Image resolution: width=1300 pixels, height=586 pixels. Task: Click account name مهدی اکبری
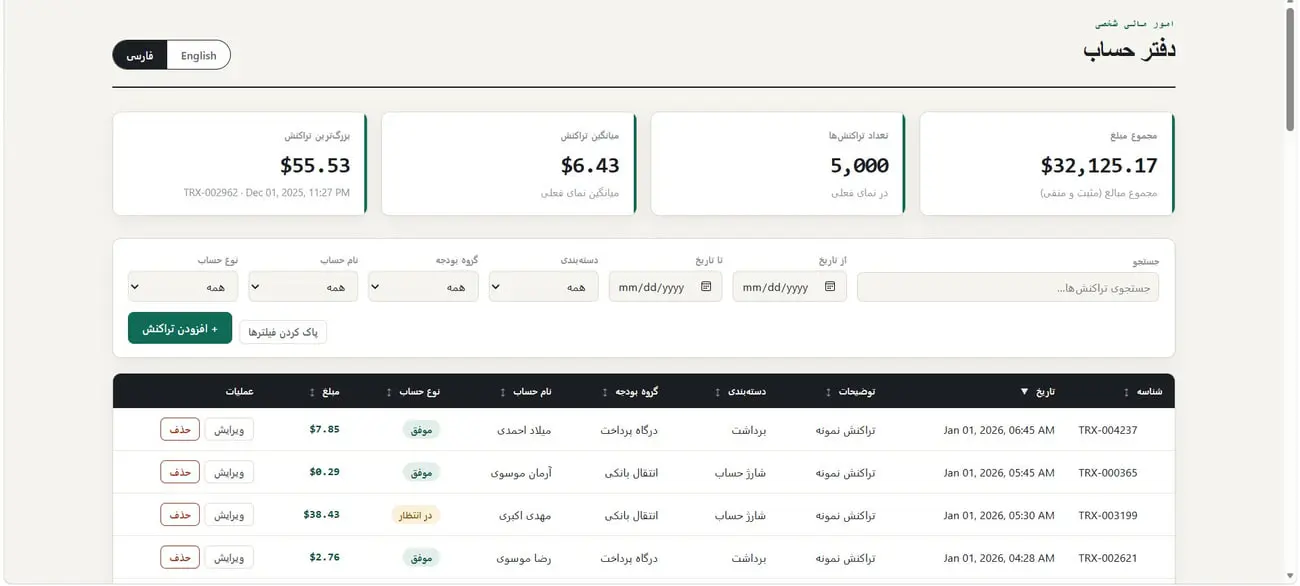[525, 515]
